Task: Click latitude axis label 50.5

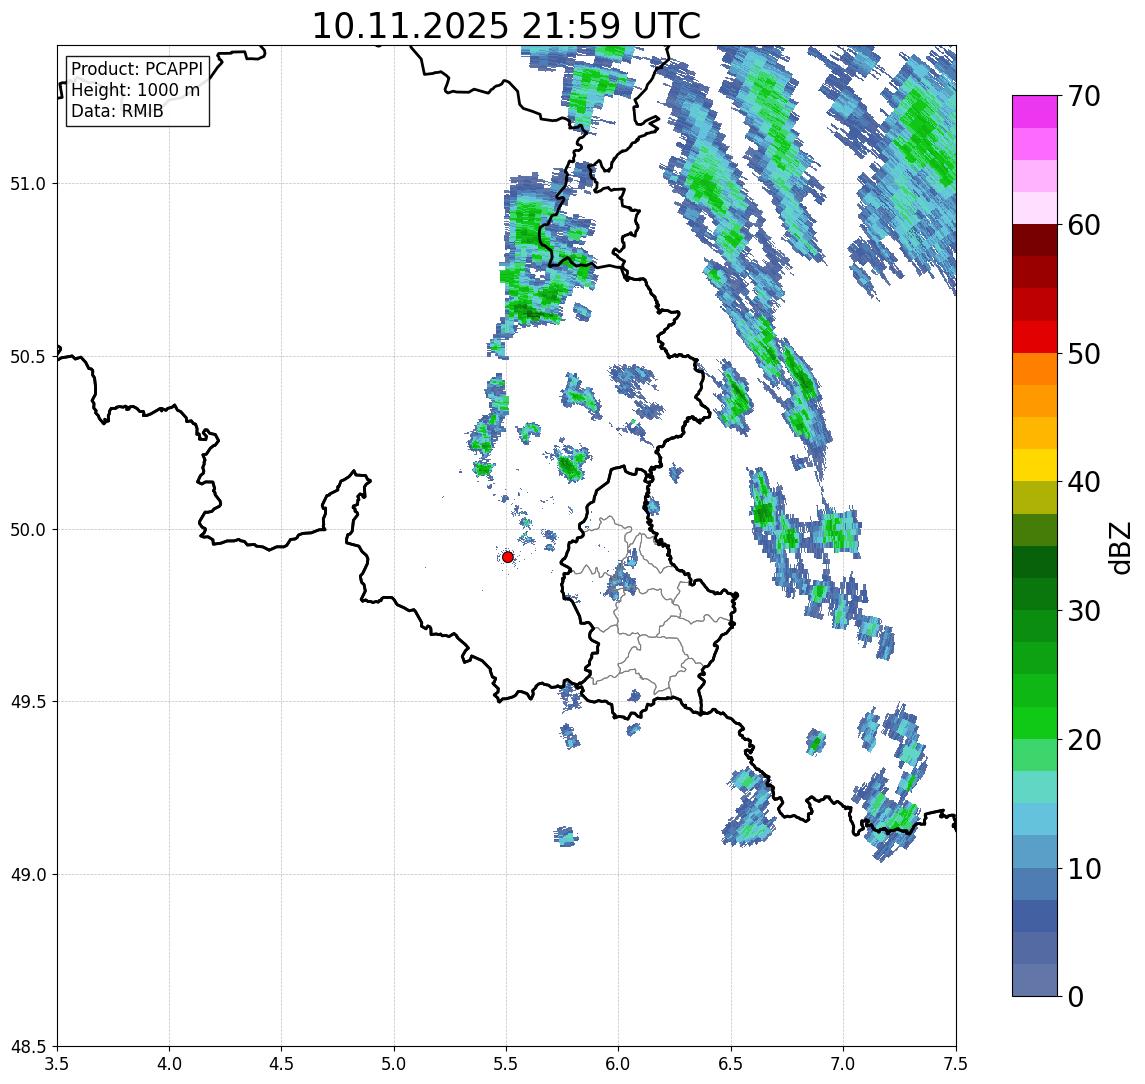Action: pyautogui.click(x=28, y=357)
